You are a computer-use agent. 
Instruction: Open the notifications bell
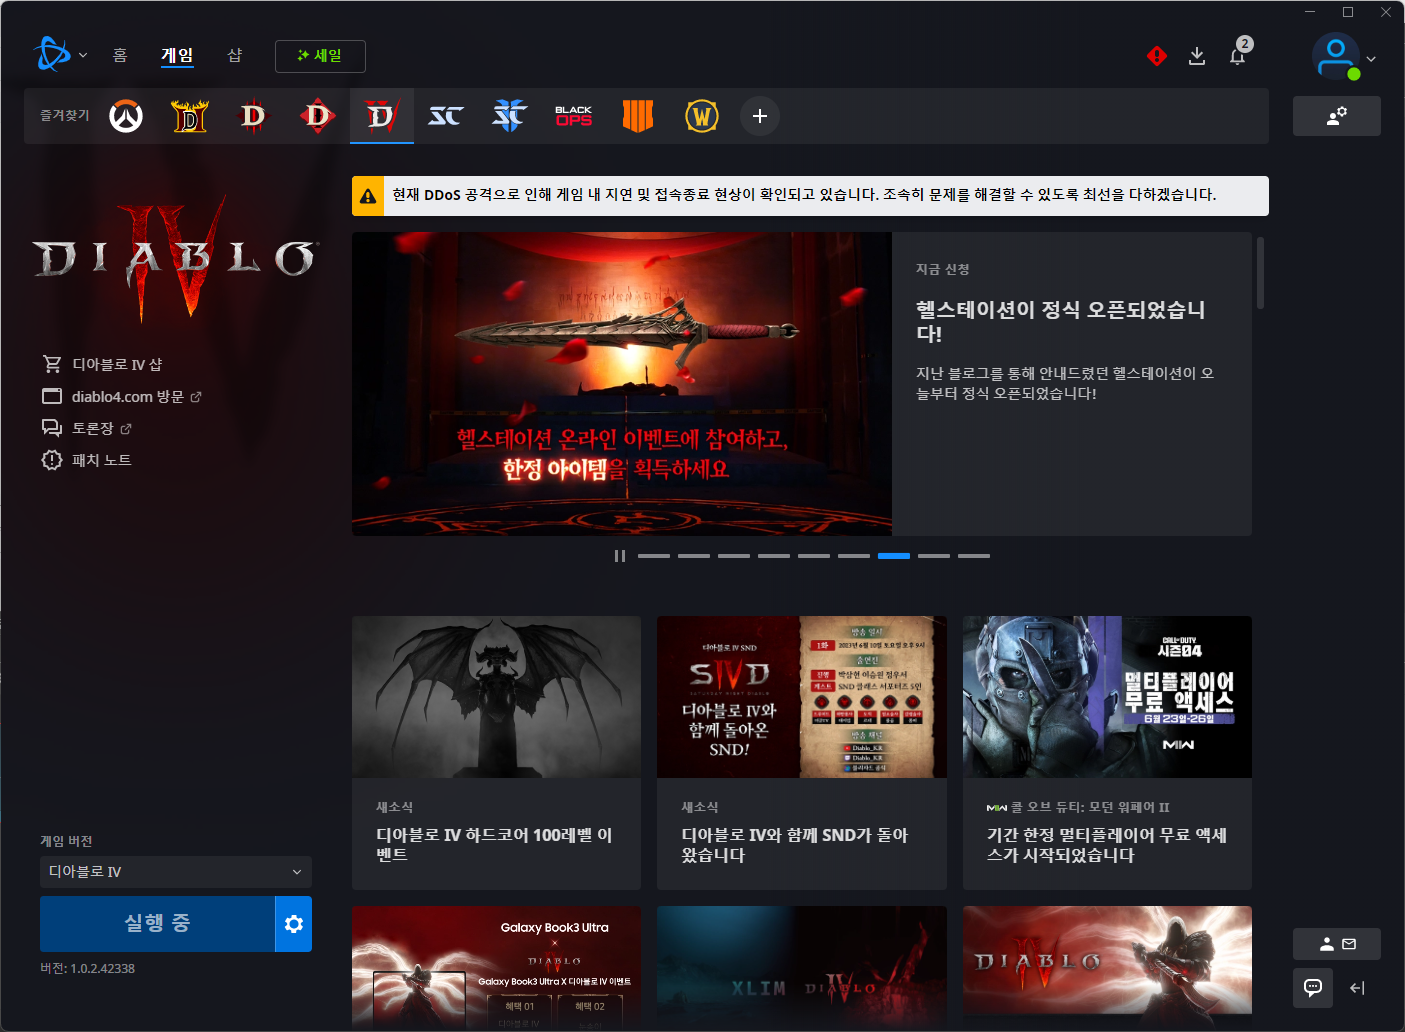click(x=1237, y=56)
